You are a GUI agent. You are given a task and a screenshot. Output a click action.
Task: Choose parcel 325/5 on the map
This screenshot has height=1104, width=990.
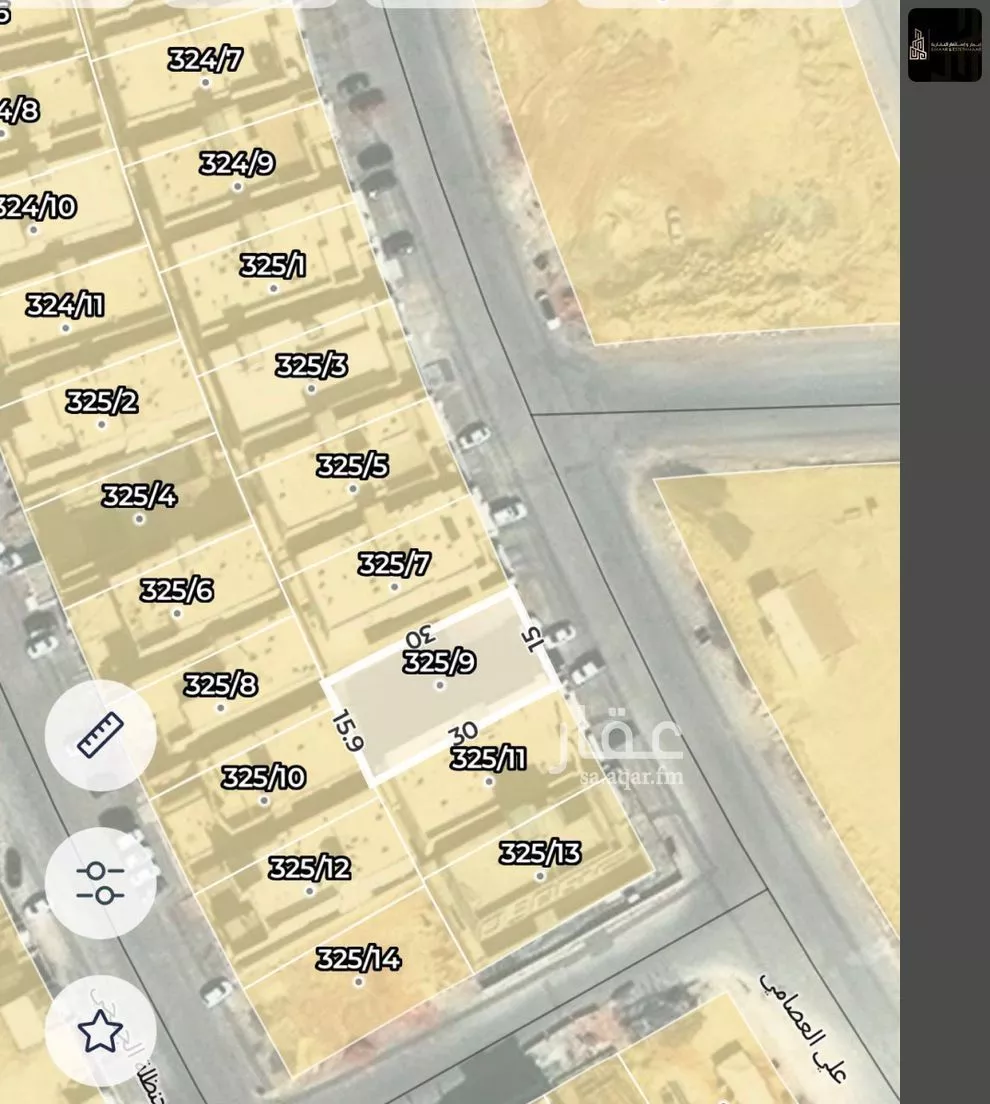click(x=352, y=465)
